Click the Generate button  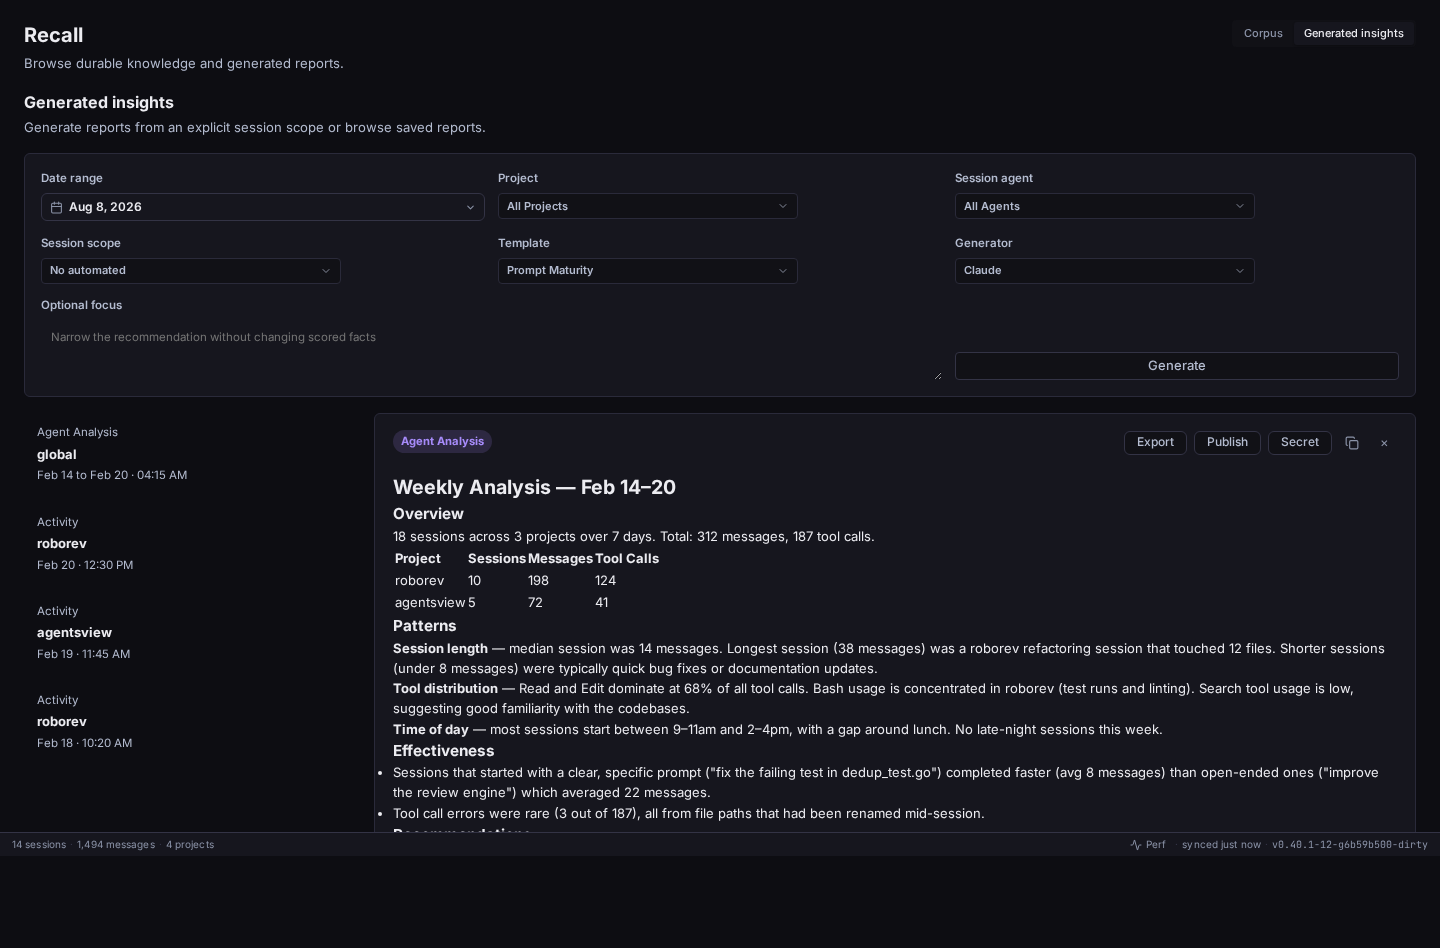(x=1176, y=366)
